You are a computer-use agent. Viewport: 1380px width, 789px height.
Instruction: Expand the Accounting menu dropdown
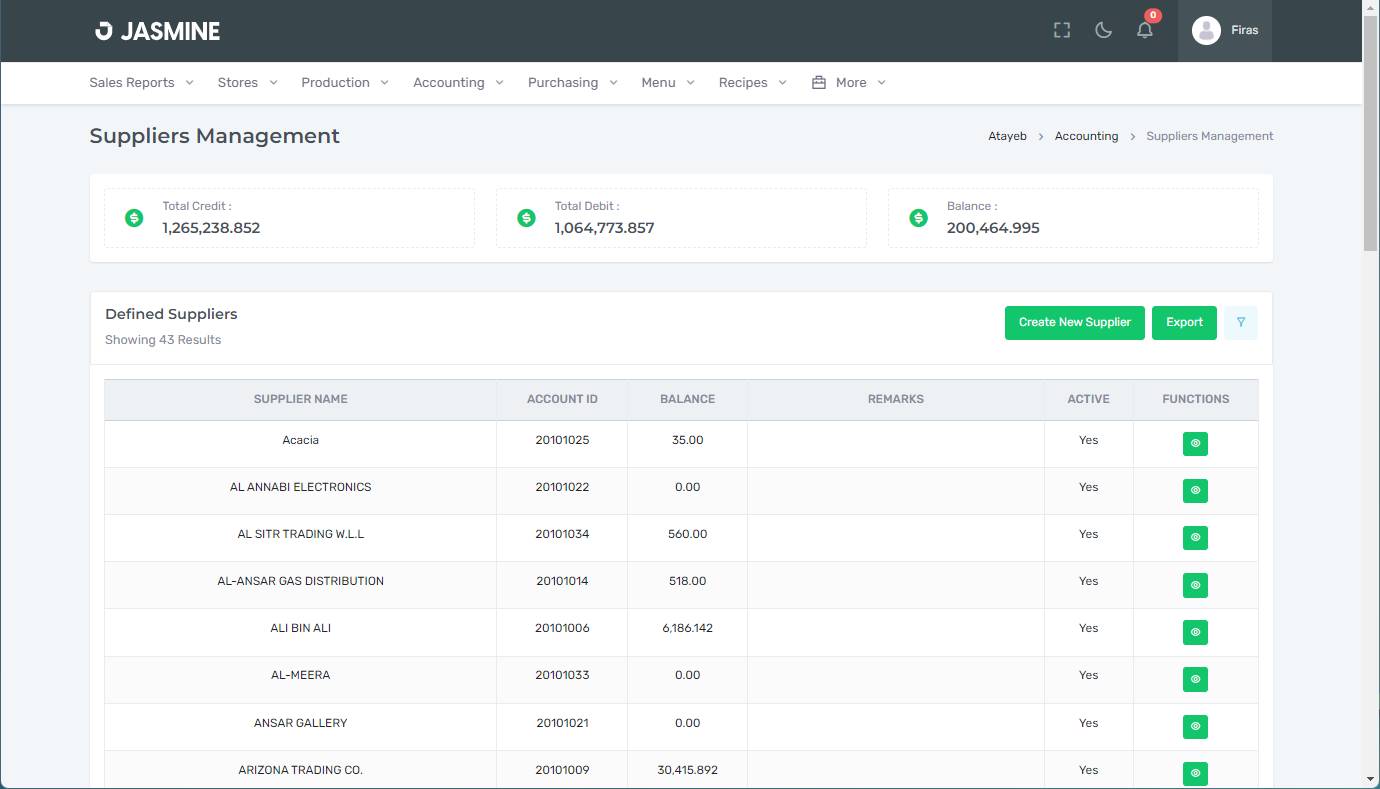[x=458, y=83]
